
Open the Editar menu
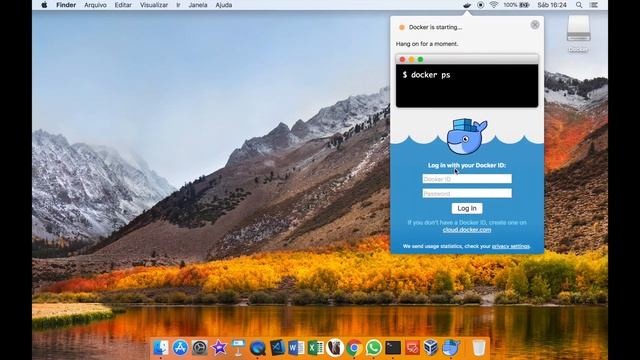(x=123, y=5)
